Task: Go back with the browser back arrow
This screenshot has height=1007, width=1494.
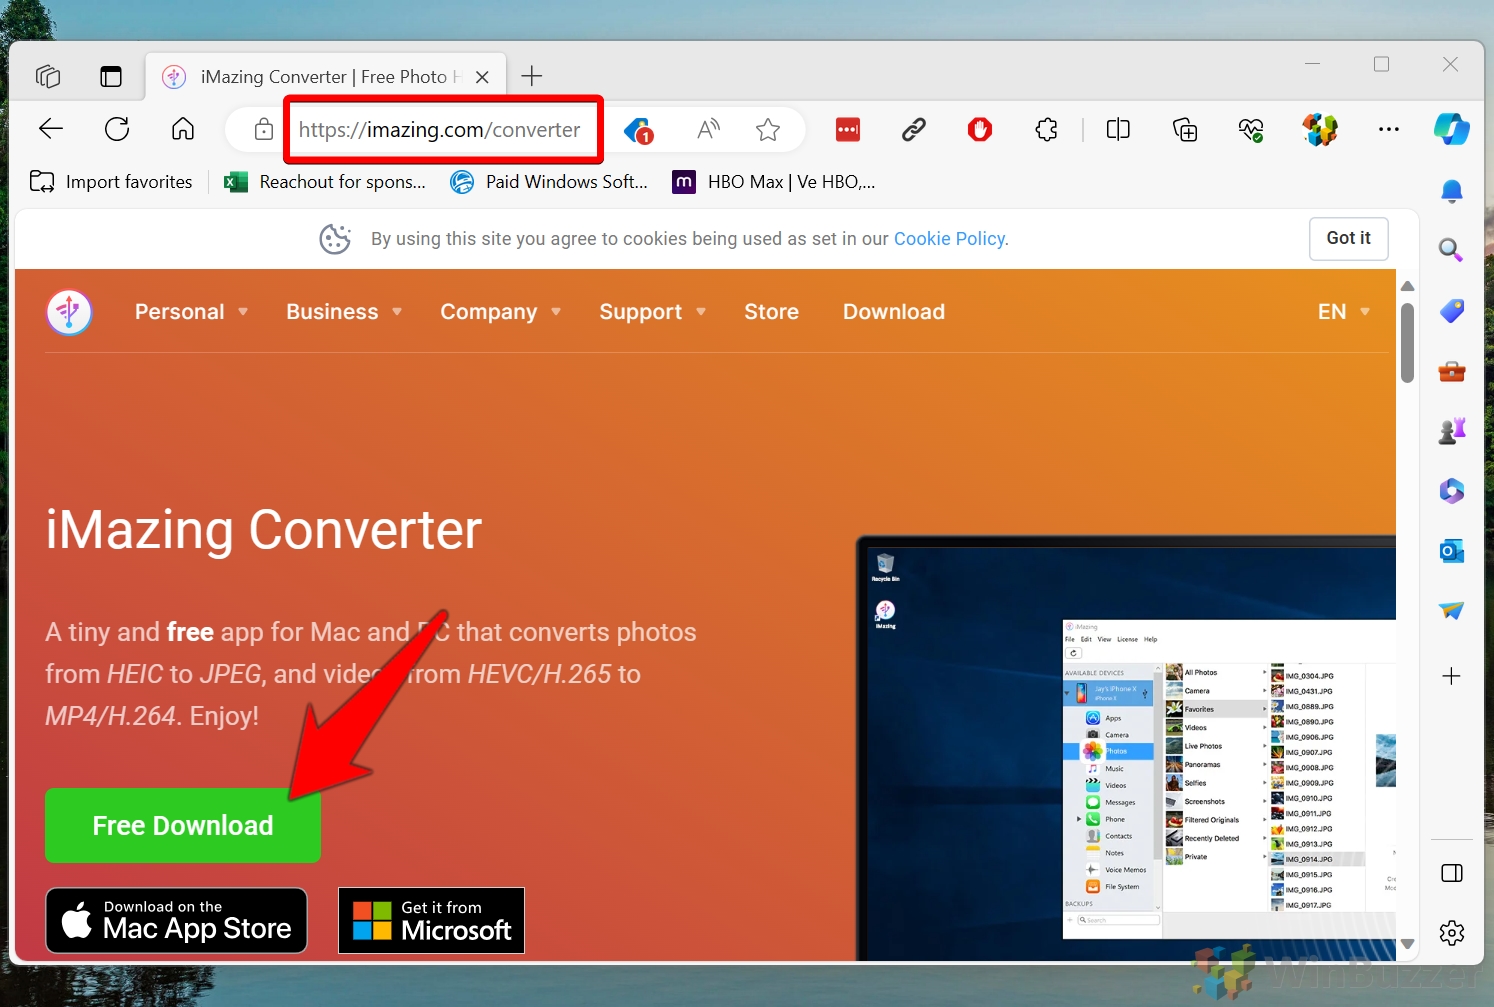Action: (x=51, y=129)
